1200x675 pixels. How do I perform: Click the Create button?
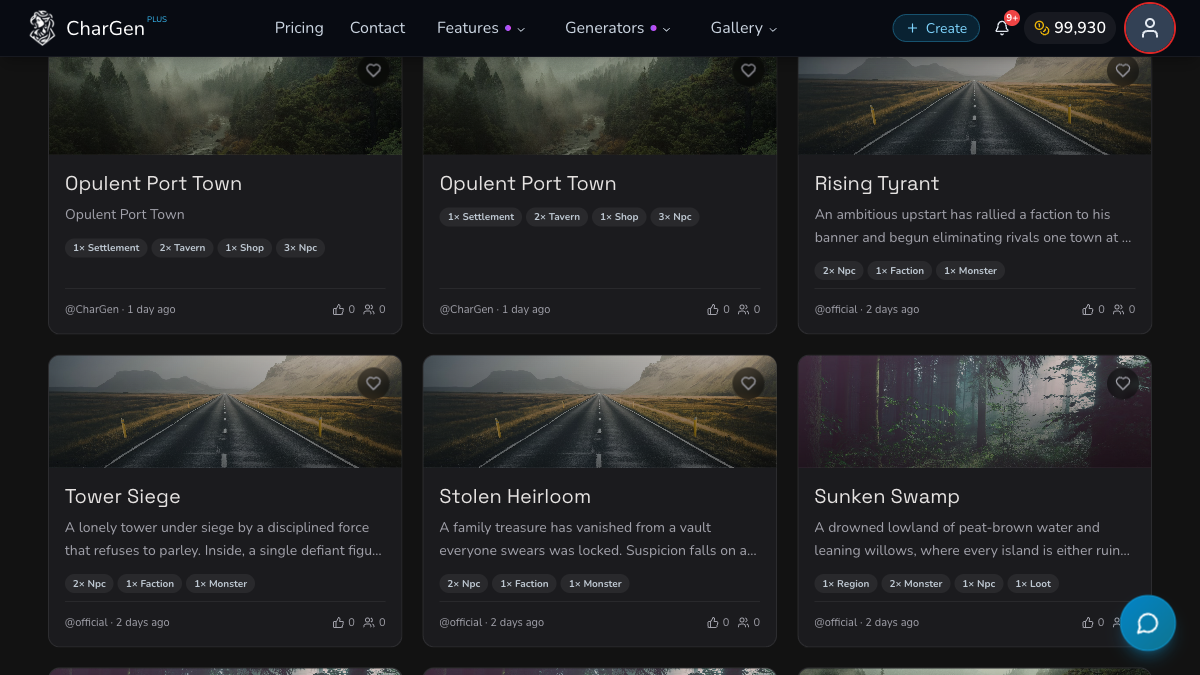click(x=936, y=28)
